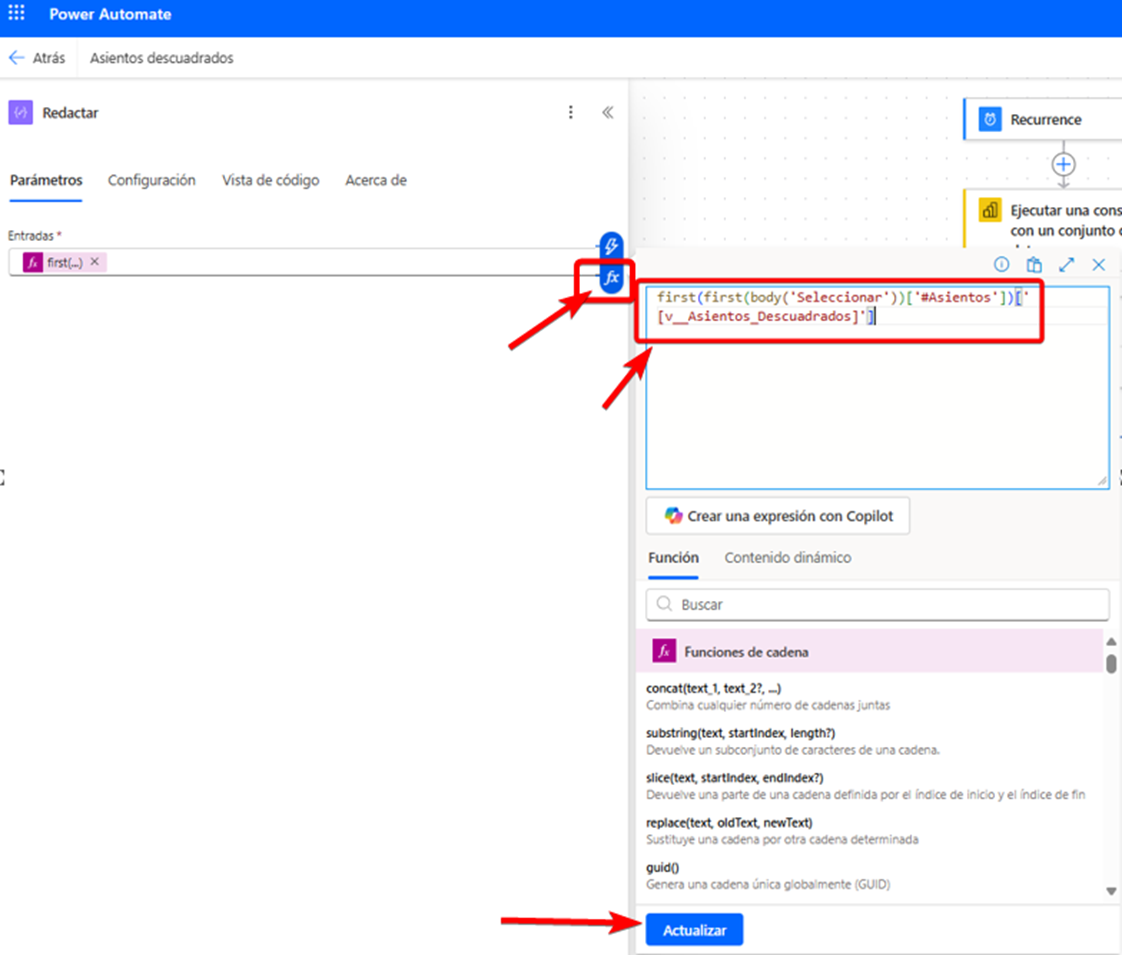Image resolution: width=1122 pixels, height=955 pixels.
Task: Close the expression editor popup
Action: coord(1099,265)
